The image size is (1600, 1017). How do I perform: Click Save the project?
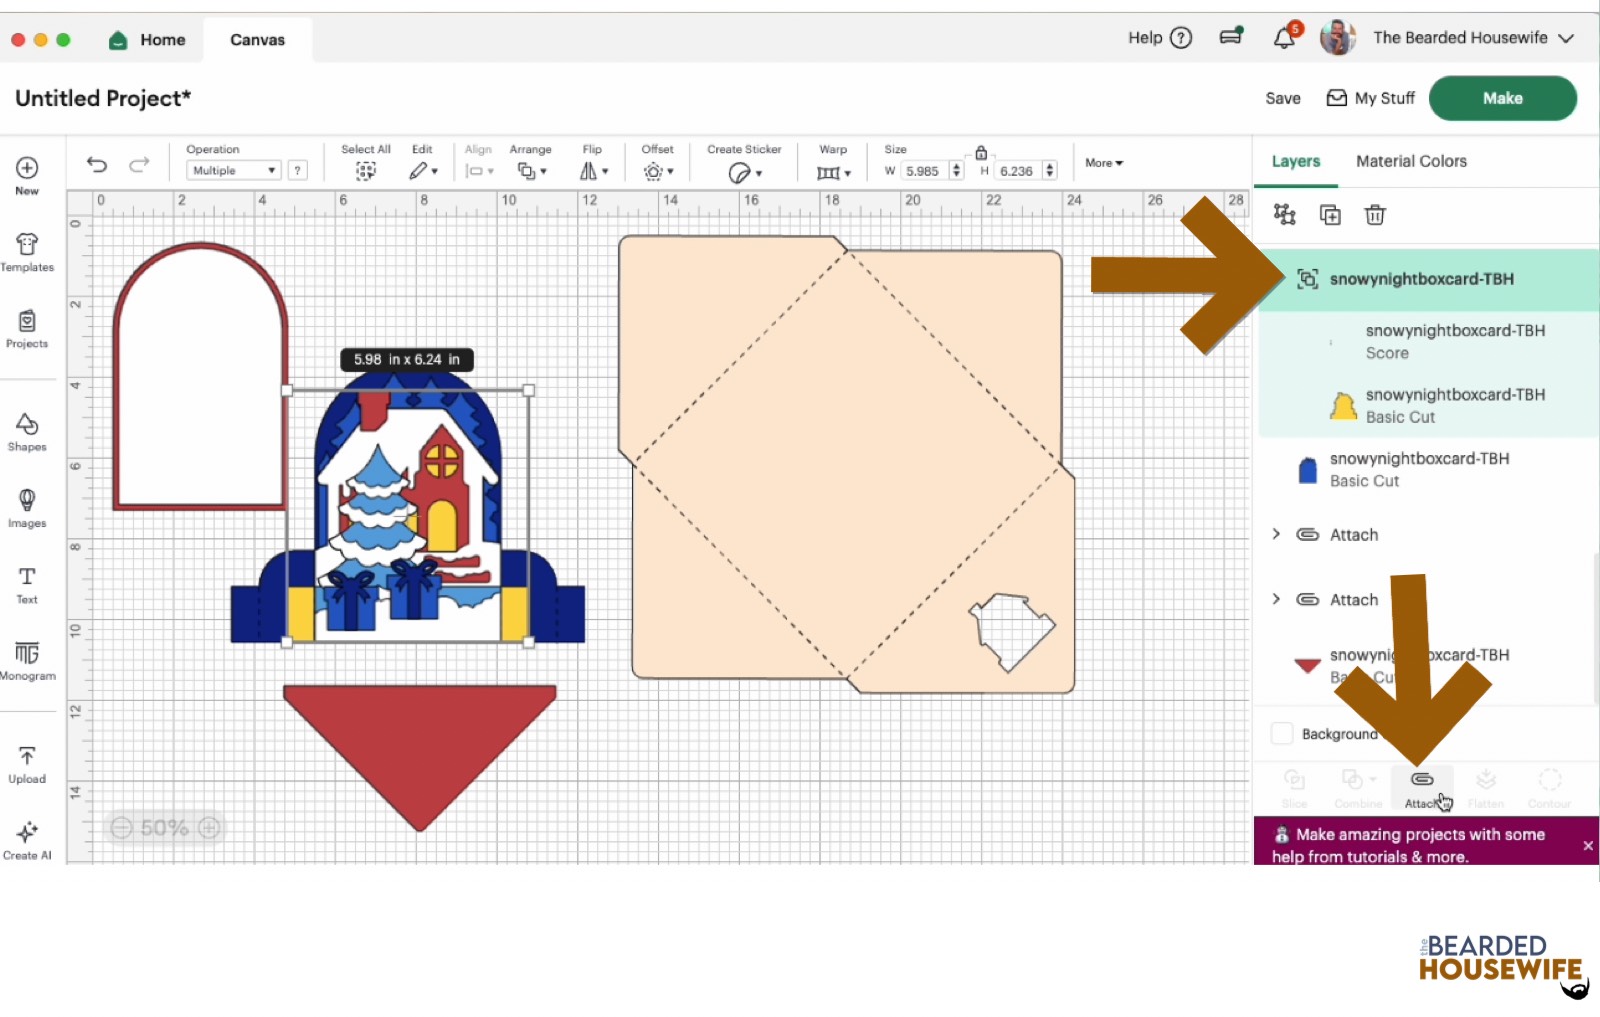1283,98
